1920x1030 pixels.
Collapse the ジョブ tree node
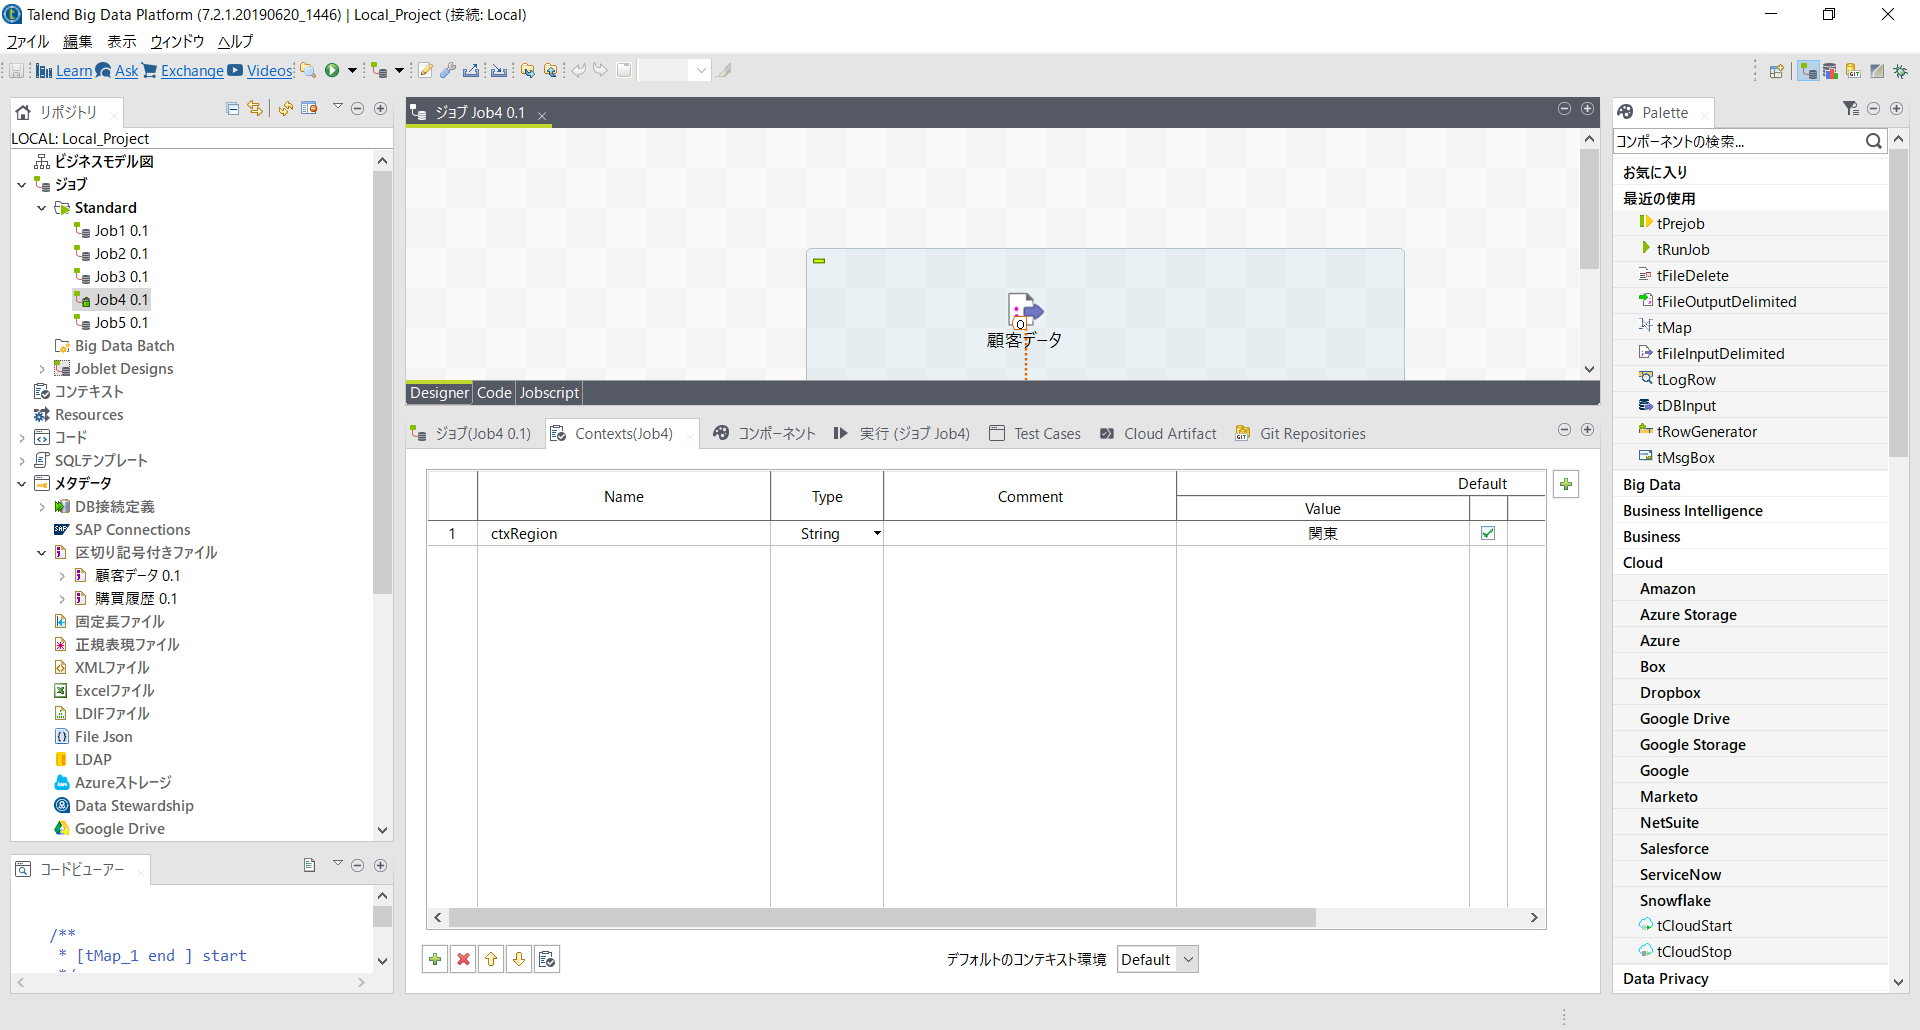pyautogui.click(x=21, y=184)
